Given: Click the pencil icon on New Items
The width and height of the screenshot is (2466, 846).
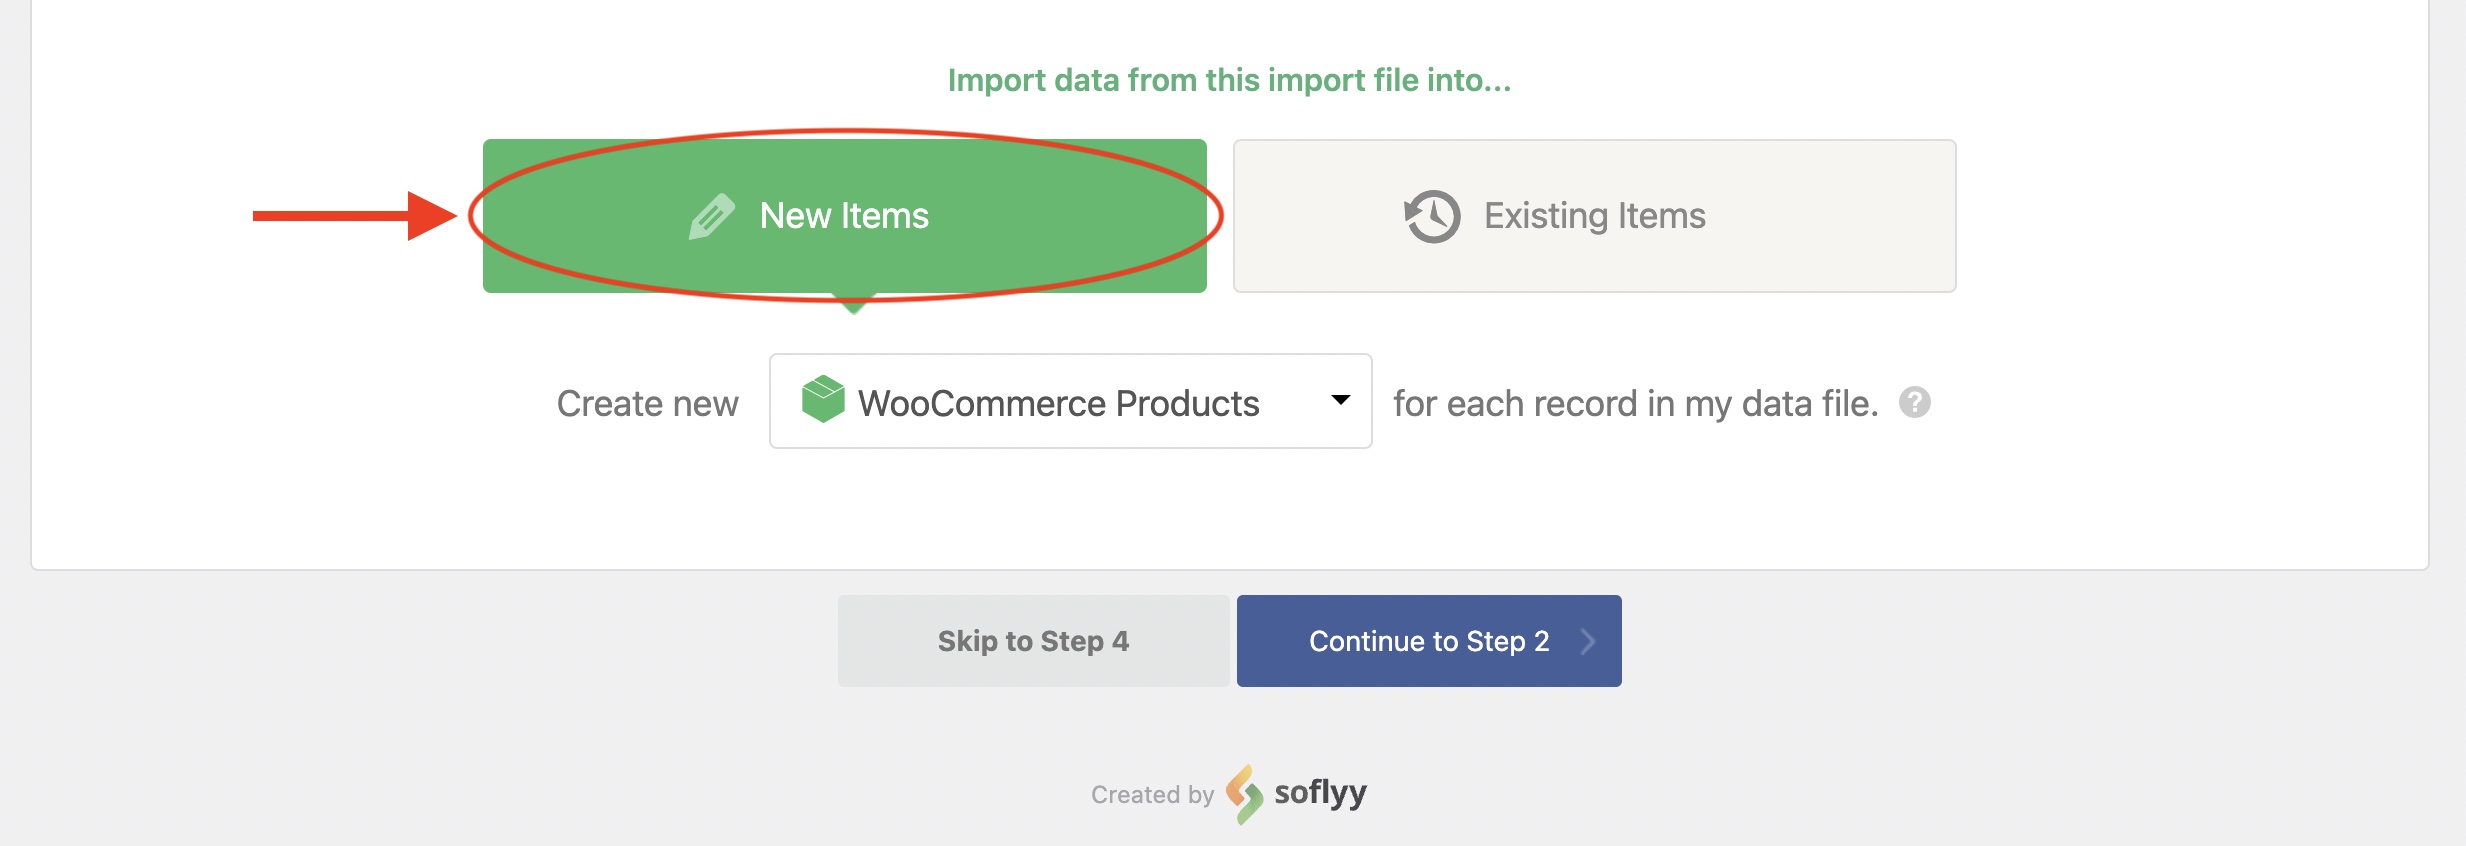Looking at the screenshot, I should tap(711, 216).
